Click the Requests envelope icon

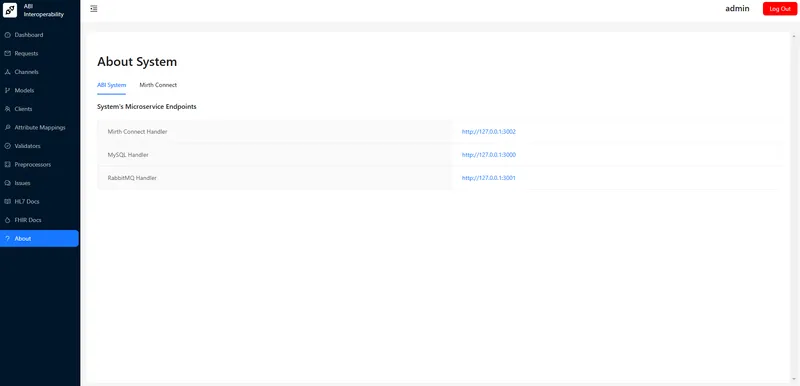click(8, 54)
